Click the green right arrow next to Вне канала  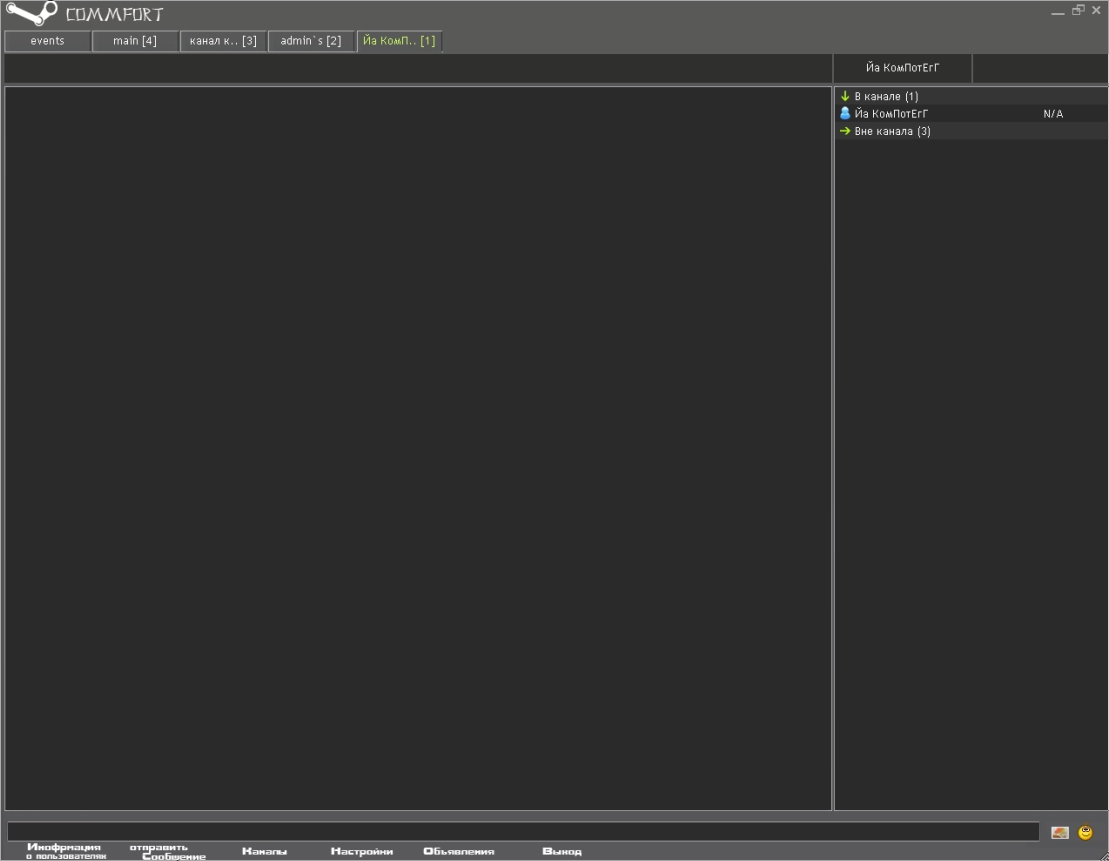(845, 132)
